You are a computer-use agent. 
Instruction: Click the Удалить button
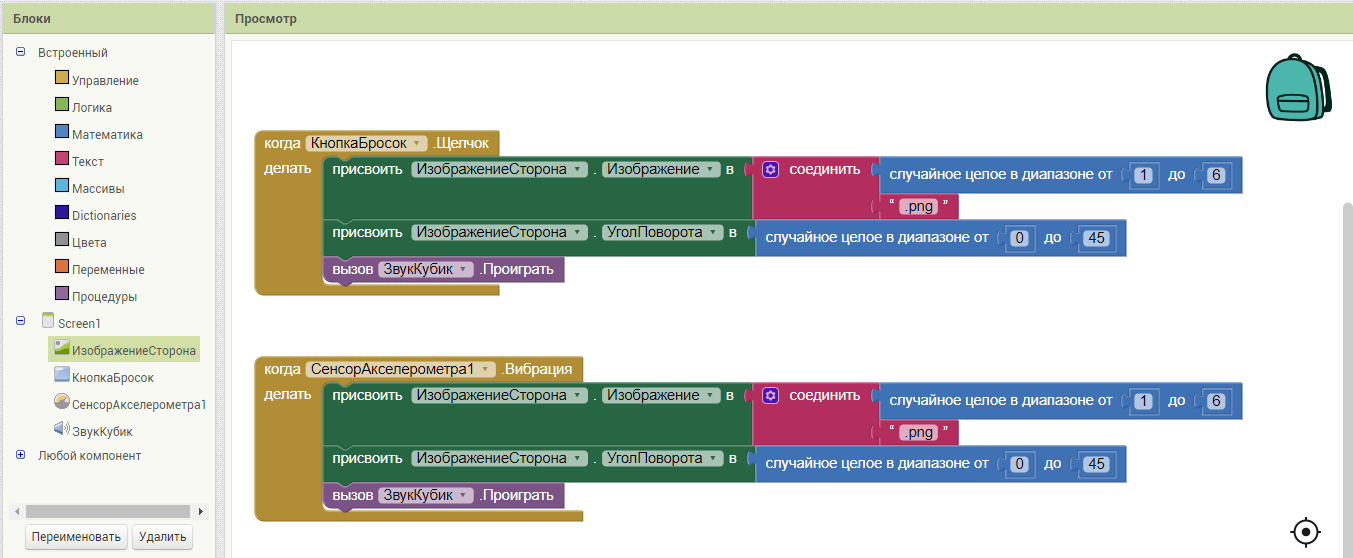pyautogui.click(x=162, y=537)
